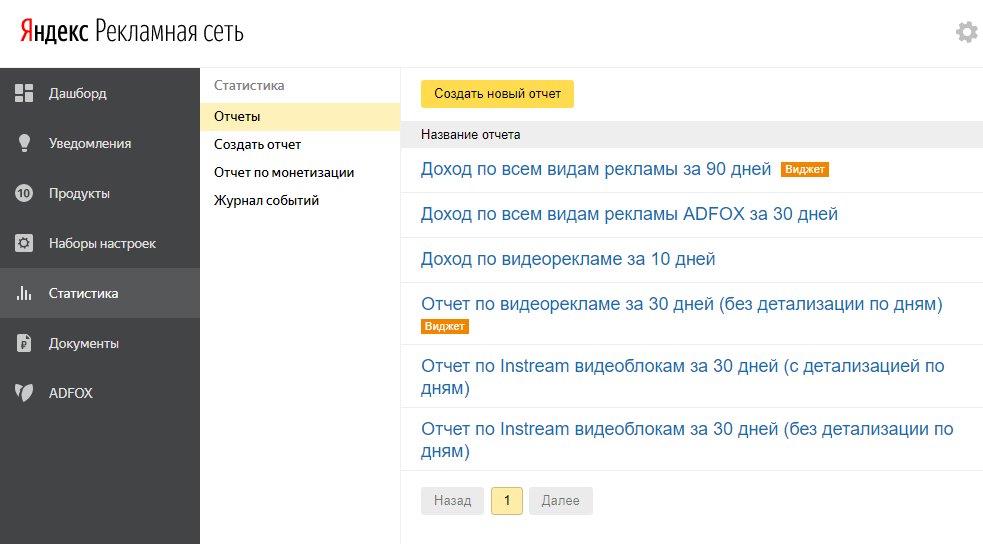Click the Documents ruble file icon

[x=24, y=343]
